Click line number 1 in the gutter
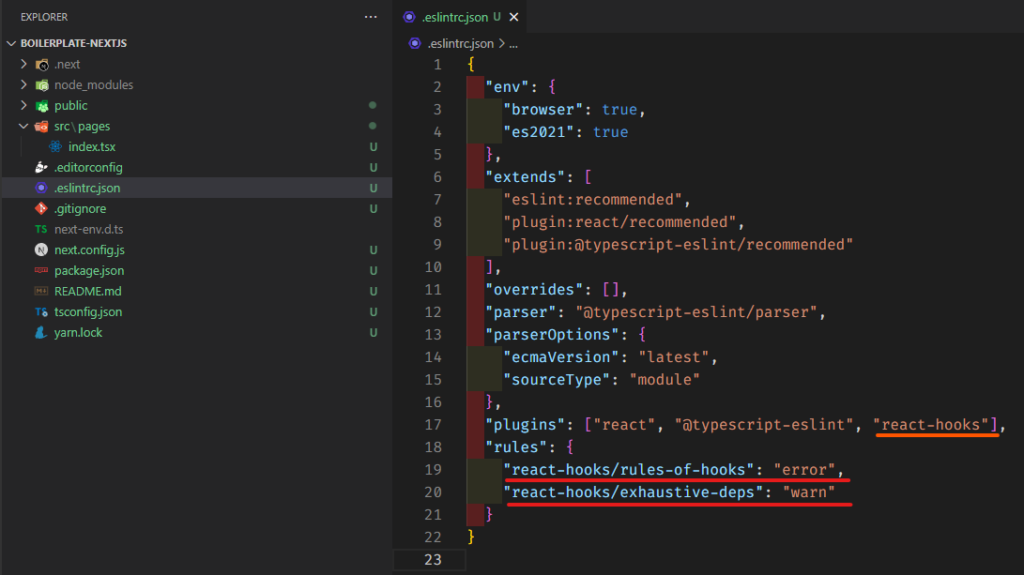Image resolution: width=1024 pixels, height=575 pixels. pyautogui.click(x=437, y=65)
